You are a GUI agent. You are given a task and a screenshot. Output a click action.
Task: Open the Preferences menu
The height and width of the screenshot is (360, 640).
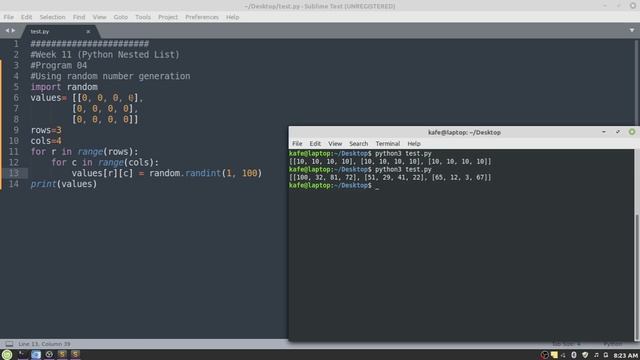click(x=202, y=17)
